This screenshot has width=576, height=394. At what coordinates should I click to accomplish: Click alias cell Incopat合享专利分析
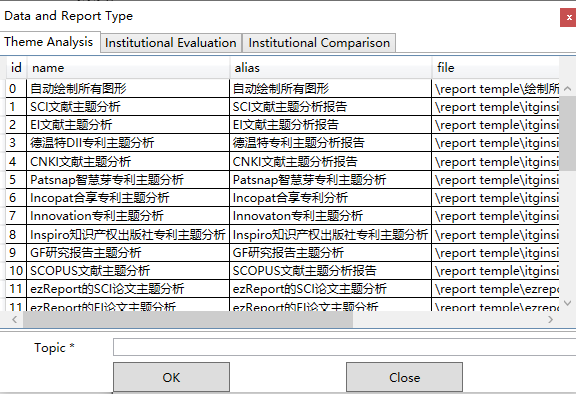pos(331,198)
